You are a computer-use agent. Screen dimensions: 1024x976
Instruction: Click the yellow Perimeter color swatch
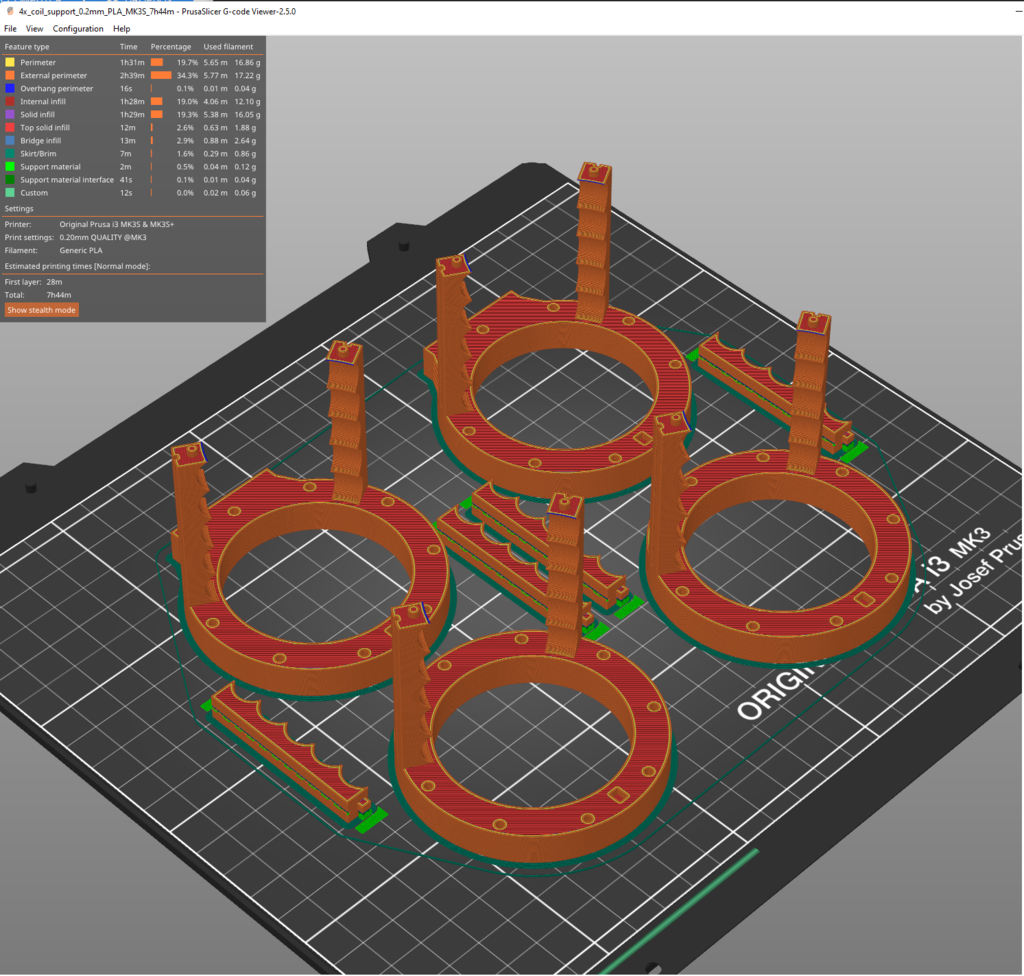10,62
